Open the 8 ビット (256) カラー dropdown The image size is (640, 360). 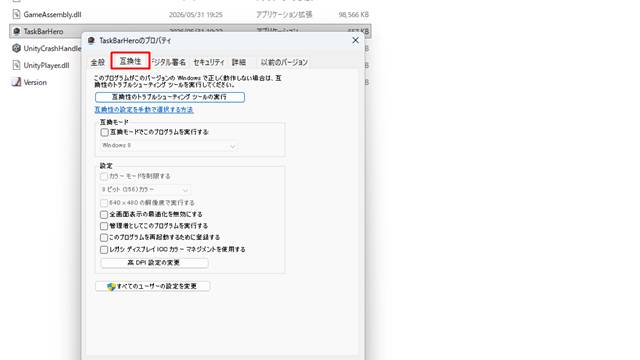[x=144, y=190]
